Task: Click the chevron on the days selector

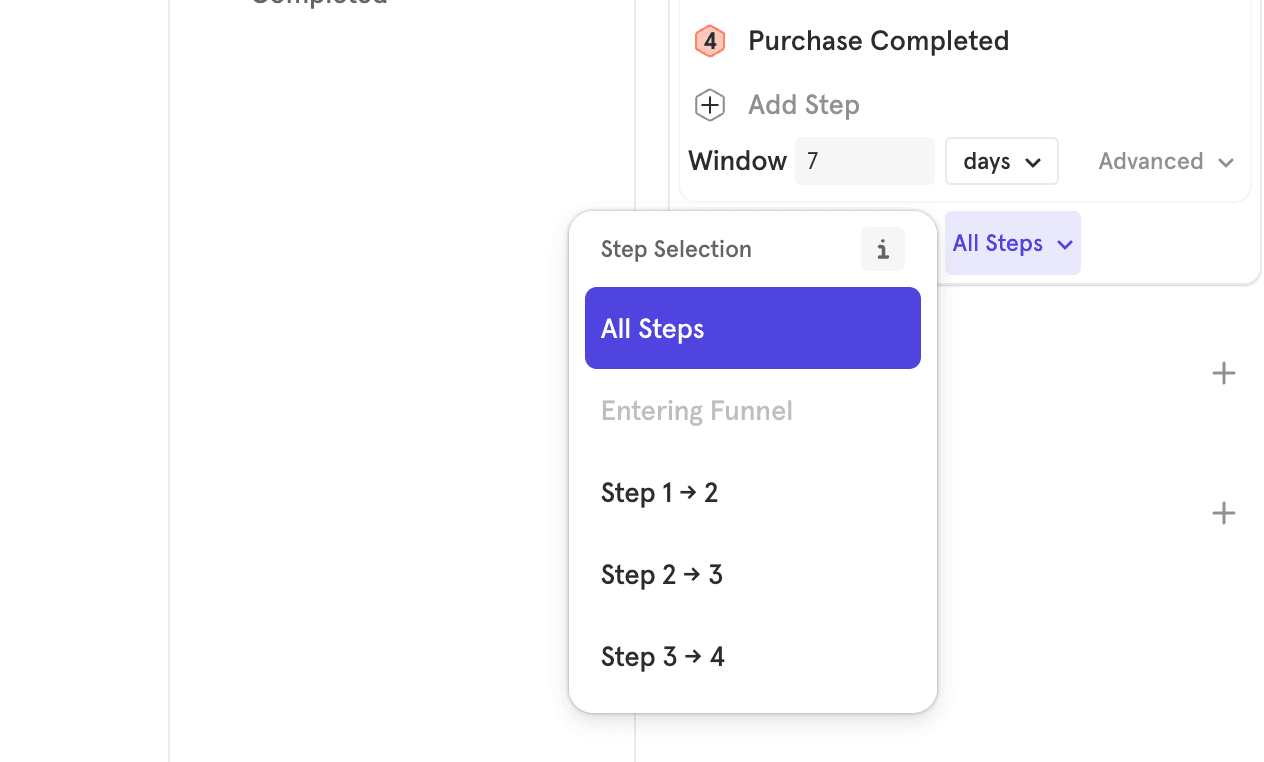Action: [x=1034, y=161]
